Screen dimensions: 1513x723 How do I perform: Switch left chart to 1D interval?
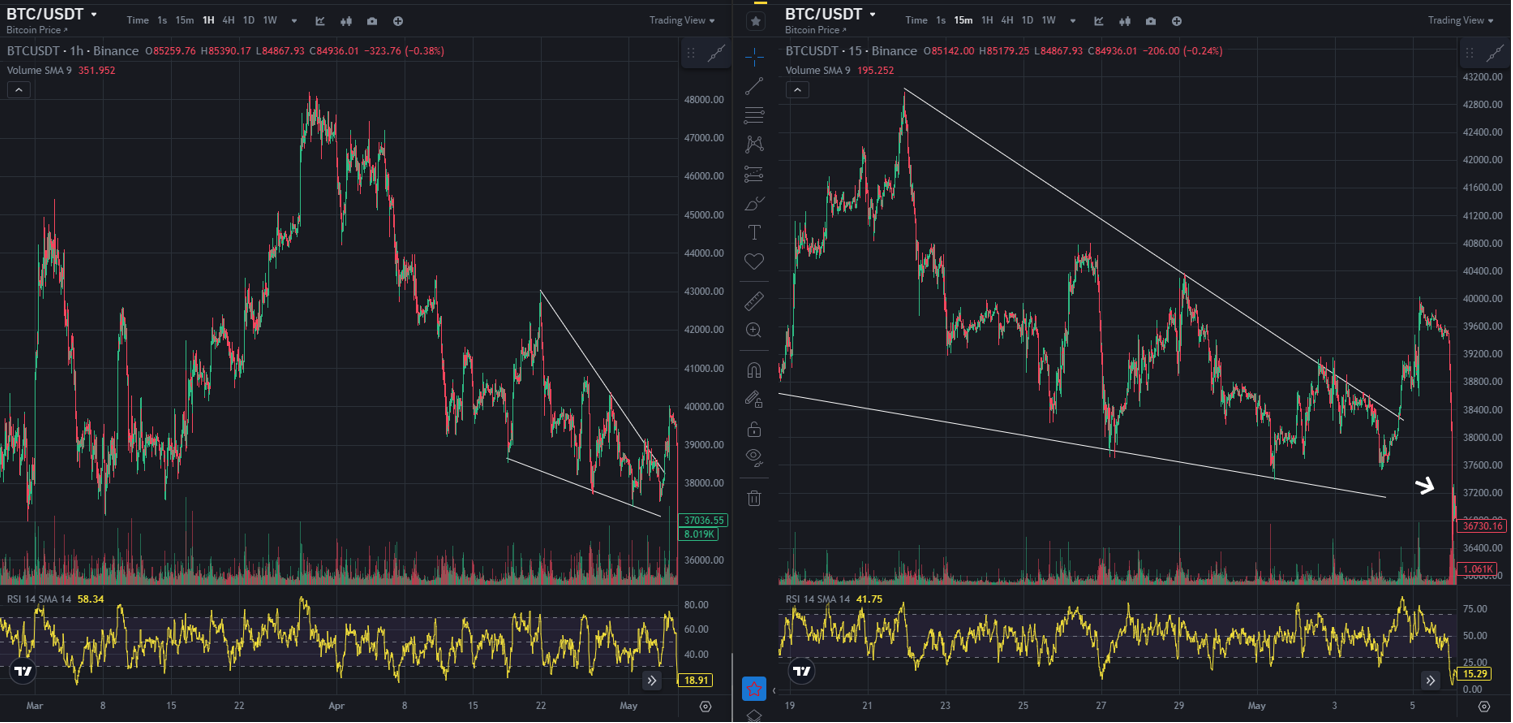248,21
